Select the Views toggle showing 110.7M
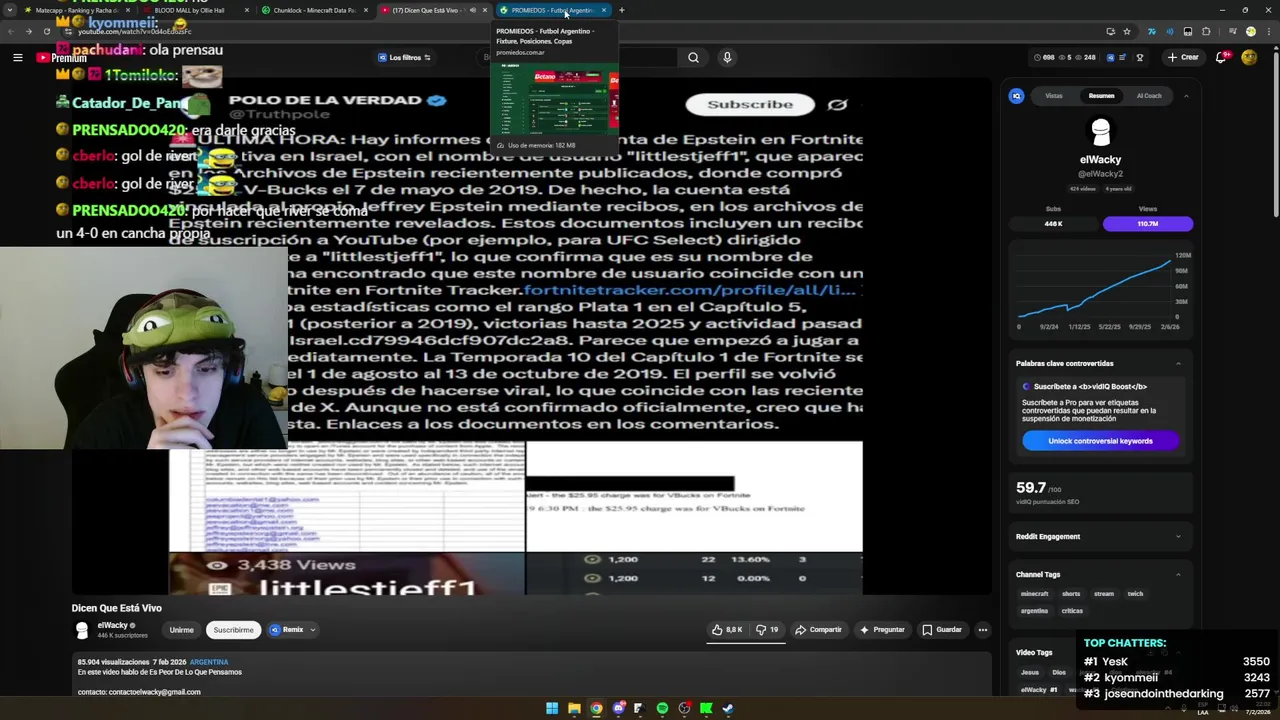This screenshot has height=720, width=1280. coord(1148,224)
